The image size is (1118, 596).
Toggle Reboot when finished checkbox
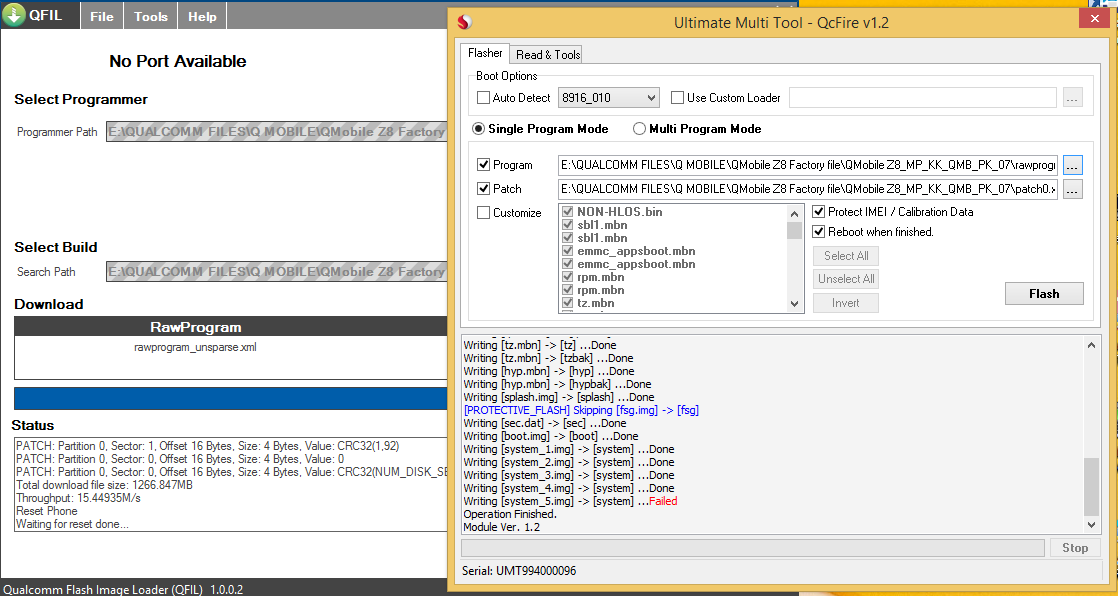click(819, 232)
